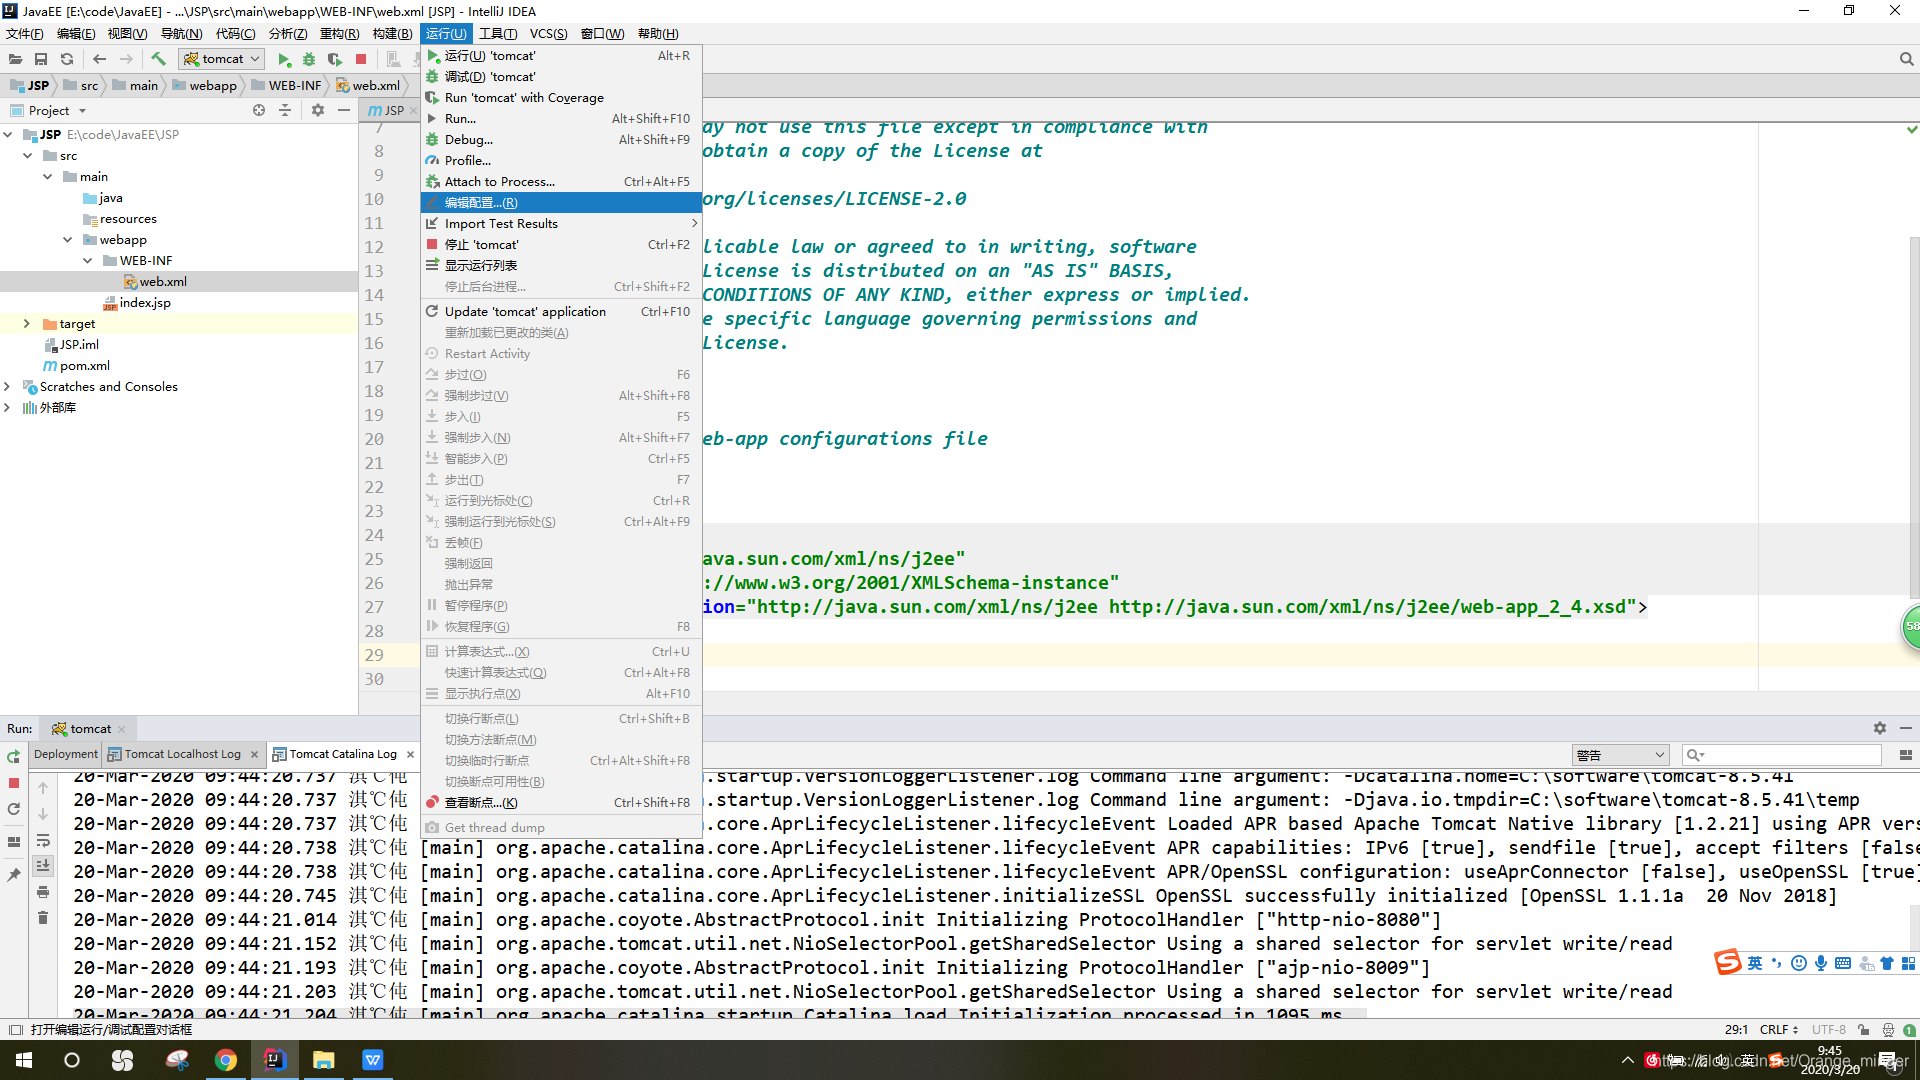Select View Breakpoints menu entry
Viewport: 1920px width, 1080px height.
[561, 803]
